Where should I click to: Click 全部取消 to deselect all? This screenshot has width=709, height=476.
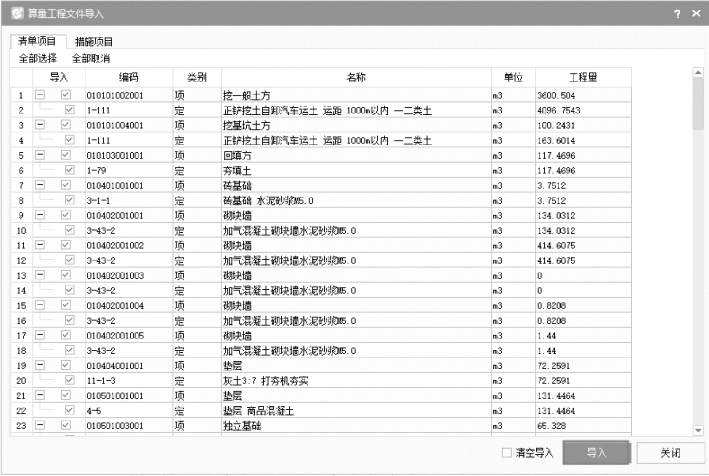tap(91, 58)
